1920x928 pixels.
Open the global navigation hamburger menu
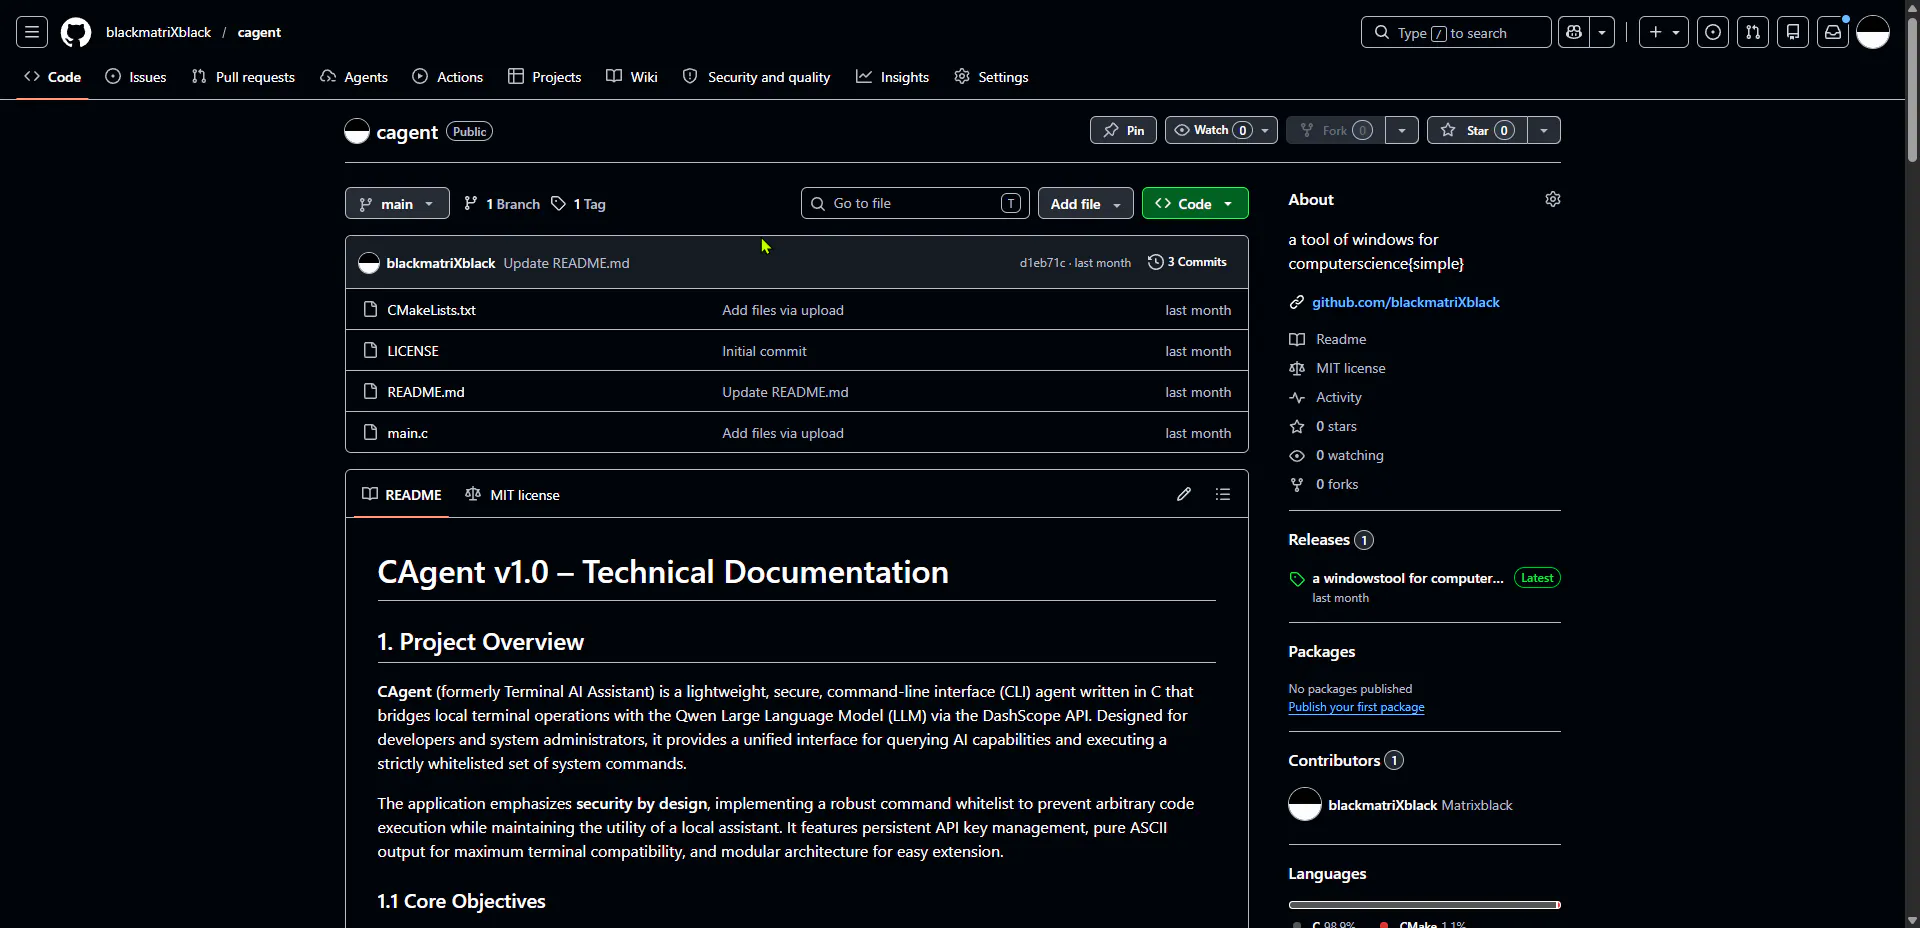click(x=32, y=32)
